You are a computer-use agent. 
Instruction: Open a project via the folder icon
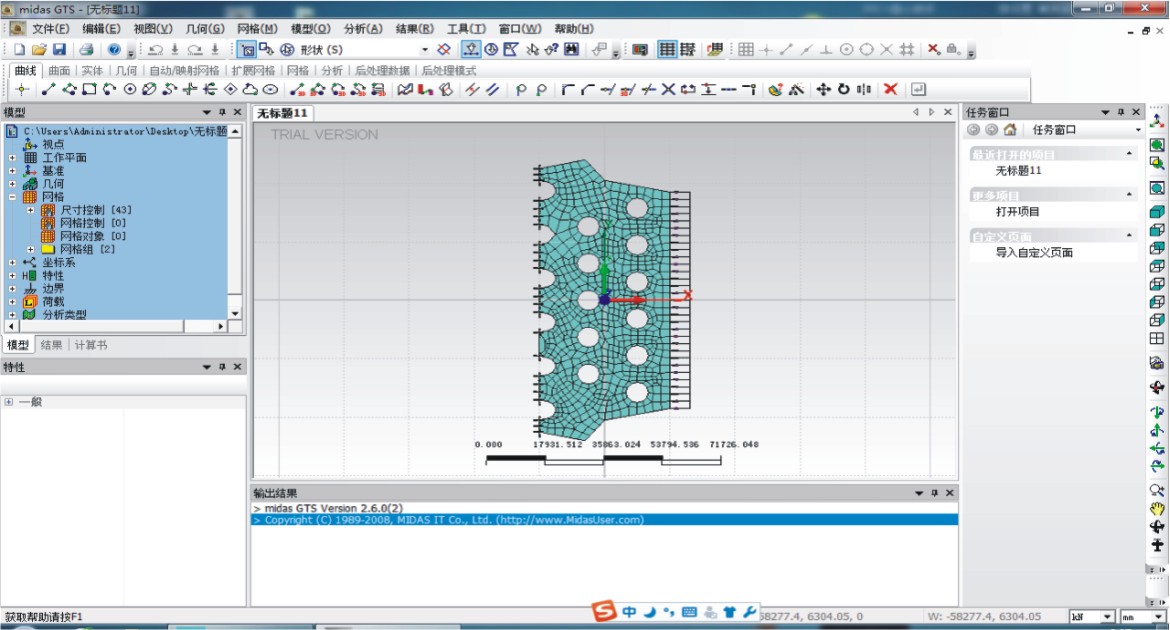[39, 49]
